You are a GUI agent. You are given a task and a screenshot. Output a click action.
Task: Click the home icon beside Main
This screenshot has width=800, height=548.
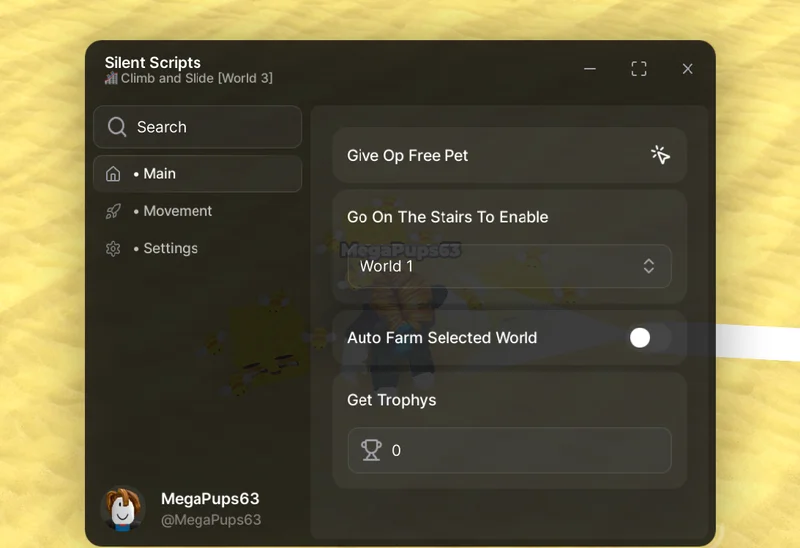(113, 174)
